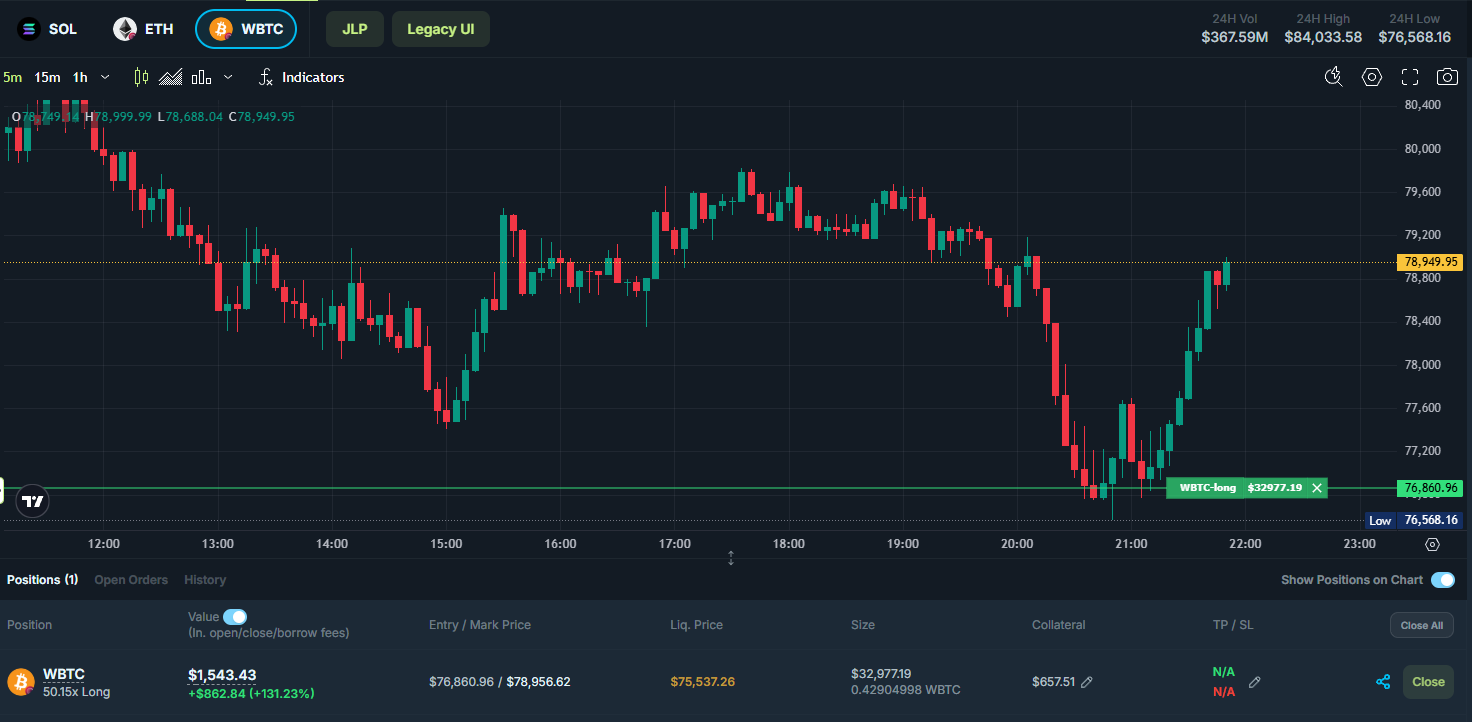Click Close All positions button

pos(1421,625)
